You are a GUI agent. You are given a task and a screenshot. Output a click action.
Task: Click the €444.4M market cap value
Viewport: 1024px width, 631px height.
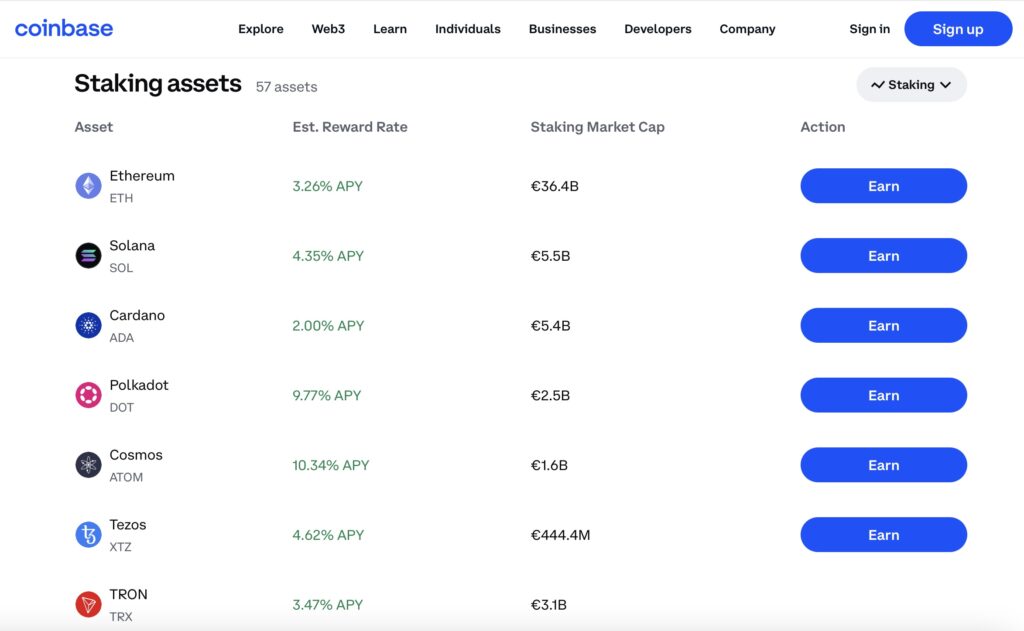[560, 536]
